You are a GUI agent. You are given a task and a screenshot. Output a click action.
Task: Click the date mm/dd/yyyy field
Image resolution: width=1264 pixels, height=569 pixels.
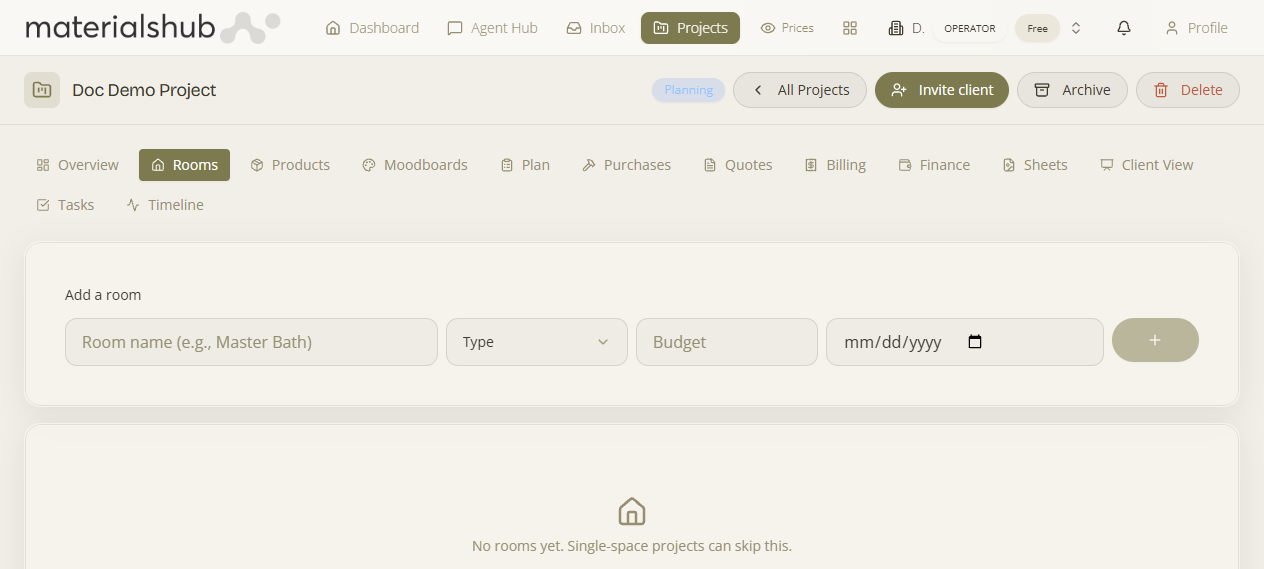tap(965, 342)
